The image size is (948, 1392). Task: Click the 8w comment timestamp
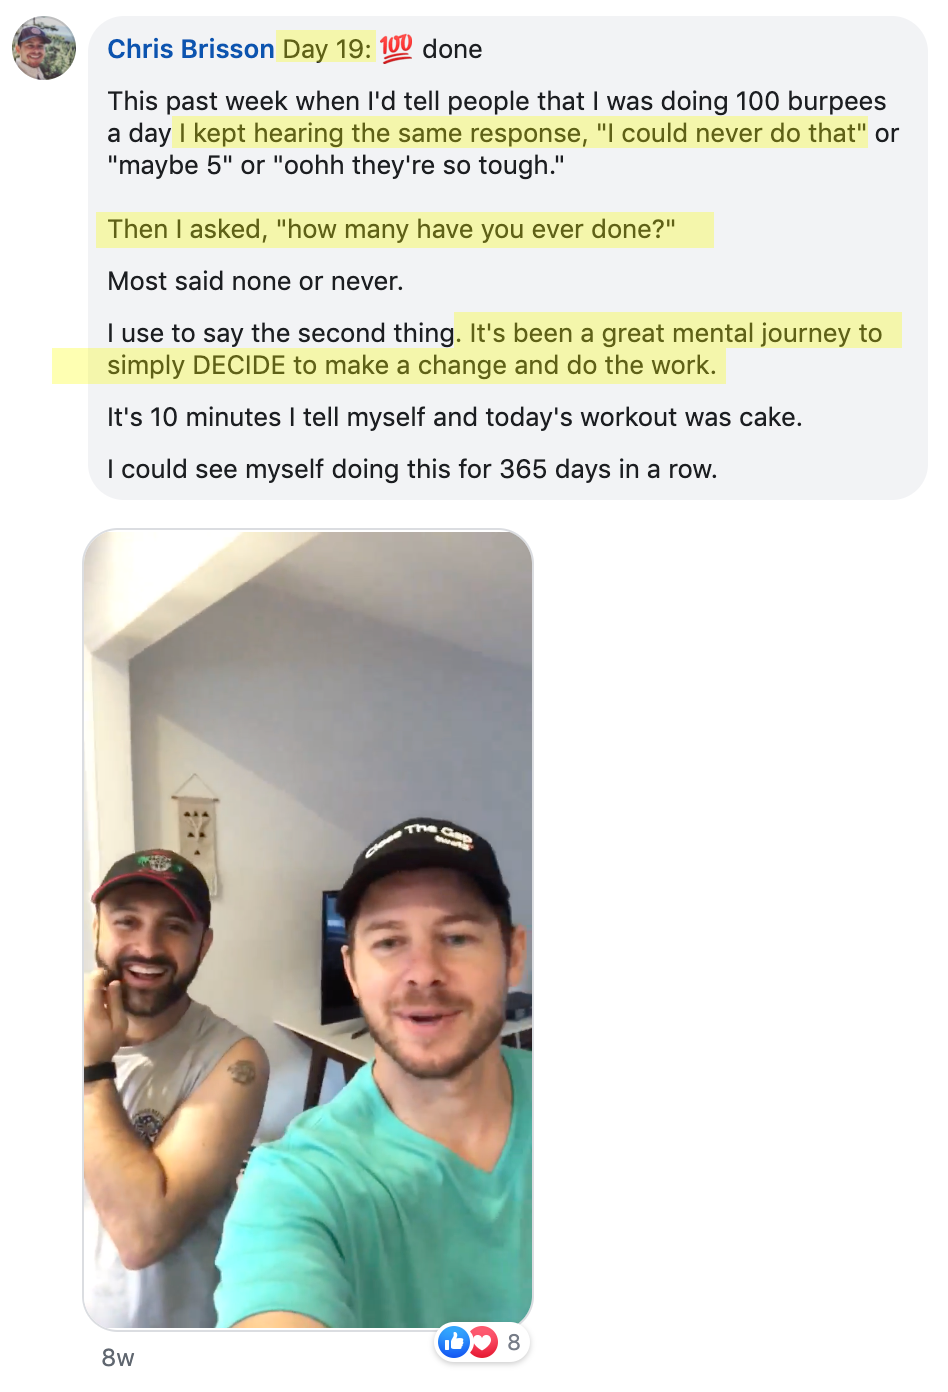tap(118, 1357)
